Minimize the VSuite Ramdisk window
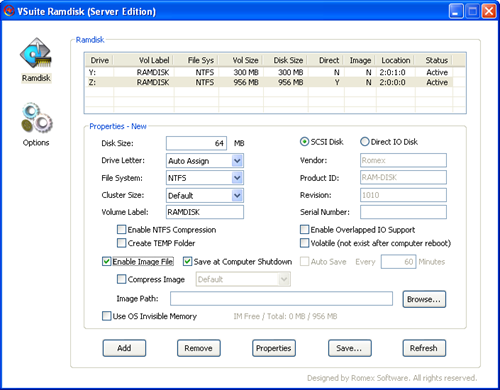The image size is (500, 390). tap(456, 11)
